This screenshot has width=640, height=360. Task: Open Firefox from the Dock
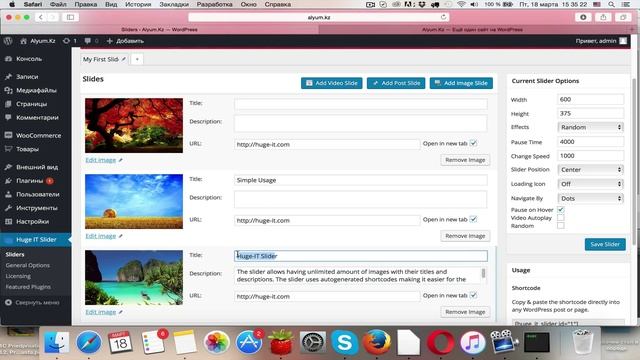(376, 342)
